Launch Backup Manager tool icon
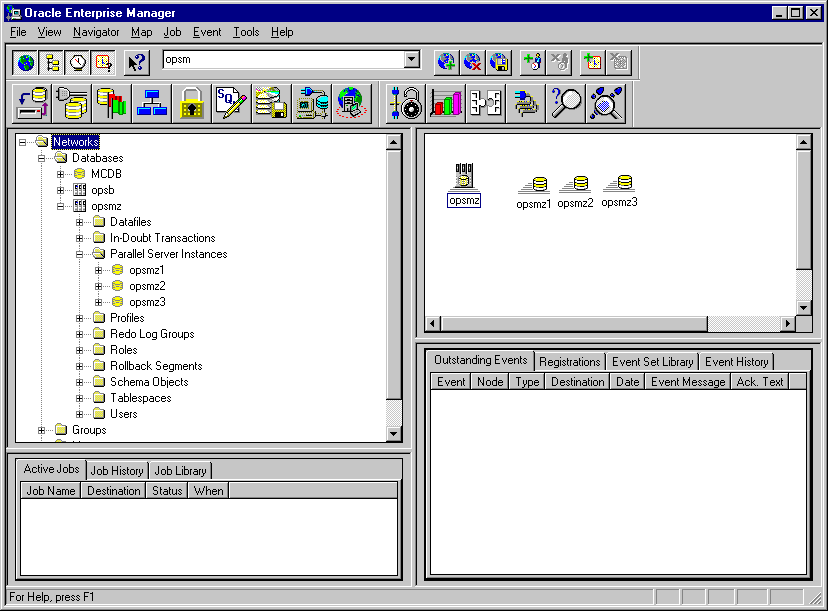Viewport: 828px width, 611px height. (32, 103)
